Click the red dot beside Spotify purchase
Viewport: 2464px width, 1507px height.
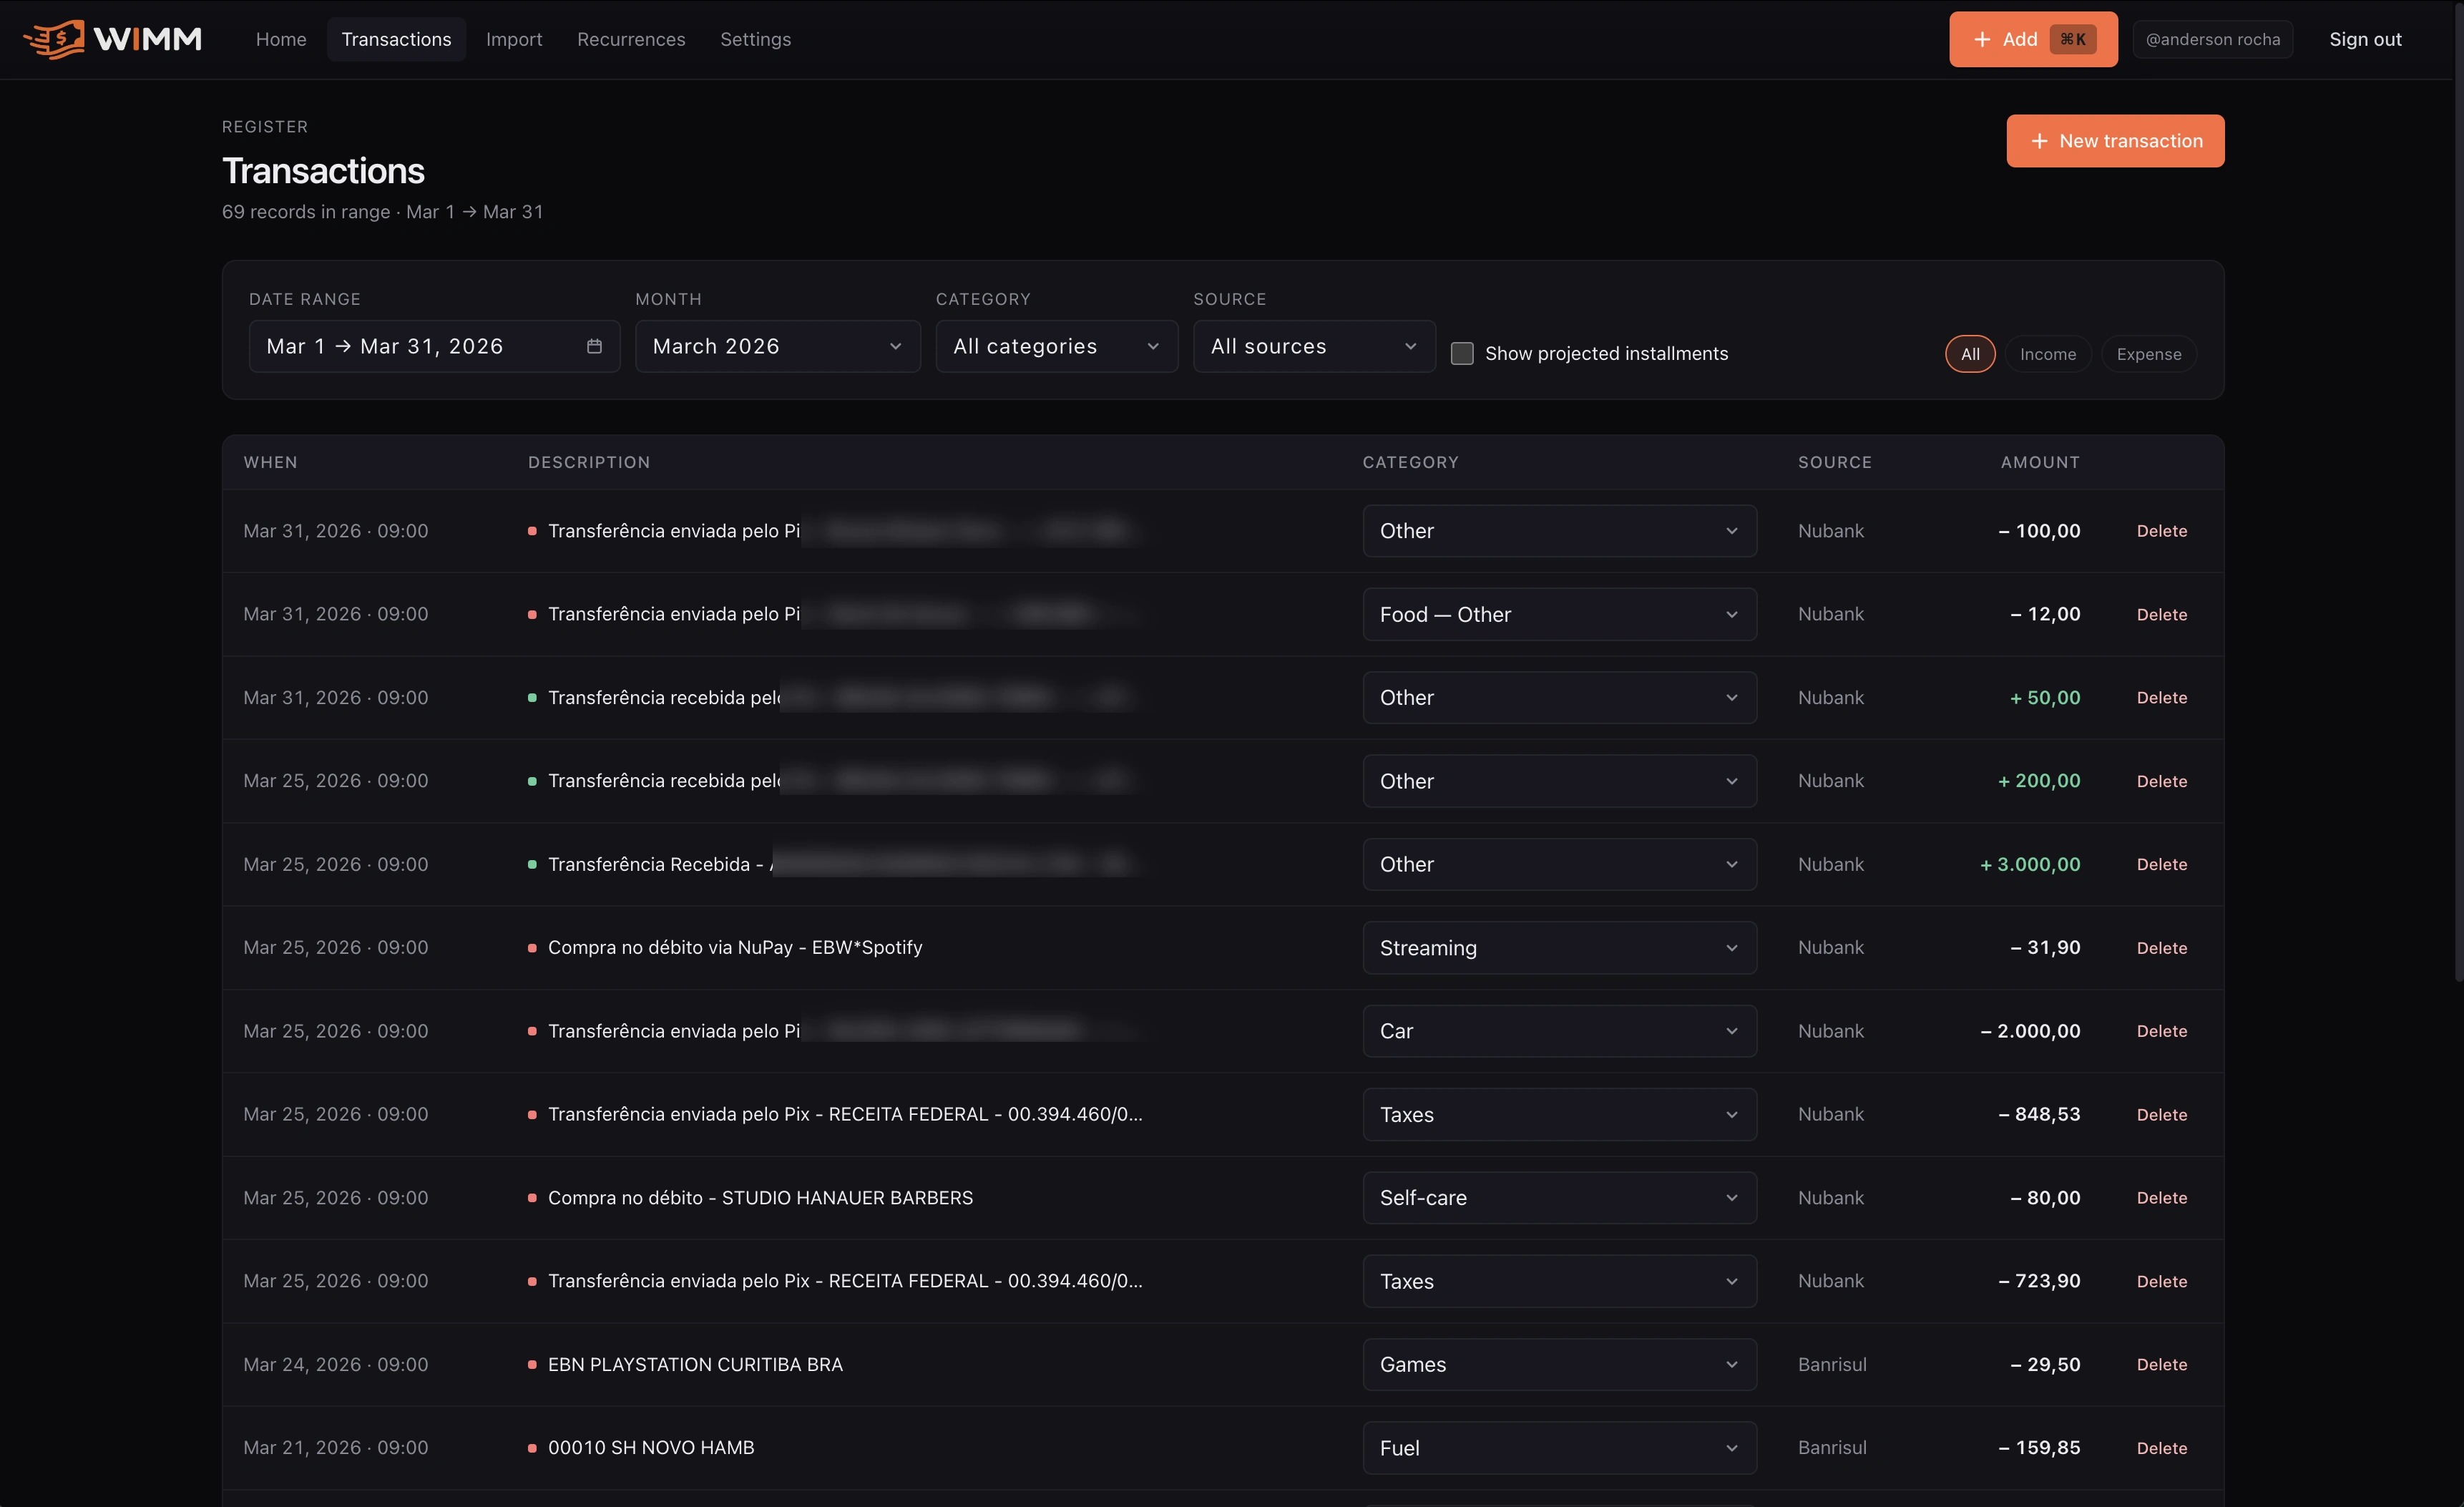[x=532, y=947]
